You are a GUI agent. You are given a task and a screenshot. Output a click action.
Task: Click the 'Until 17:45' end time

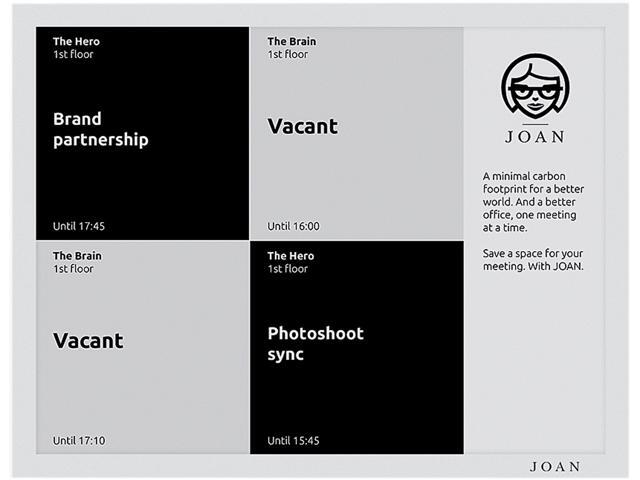click(79, 226)
